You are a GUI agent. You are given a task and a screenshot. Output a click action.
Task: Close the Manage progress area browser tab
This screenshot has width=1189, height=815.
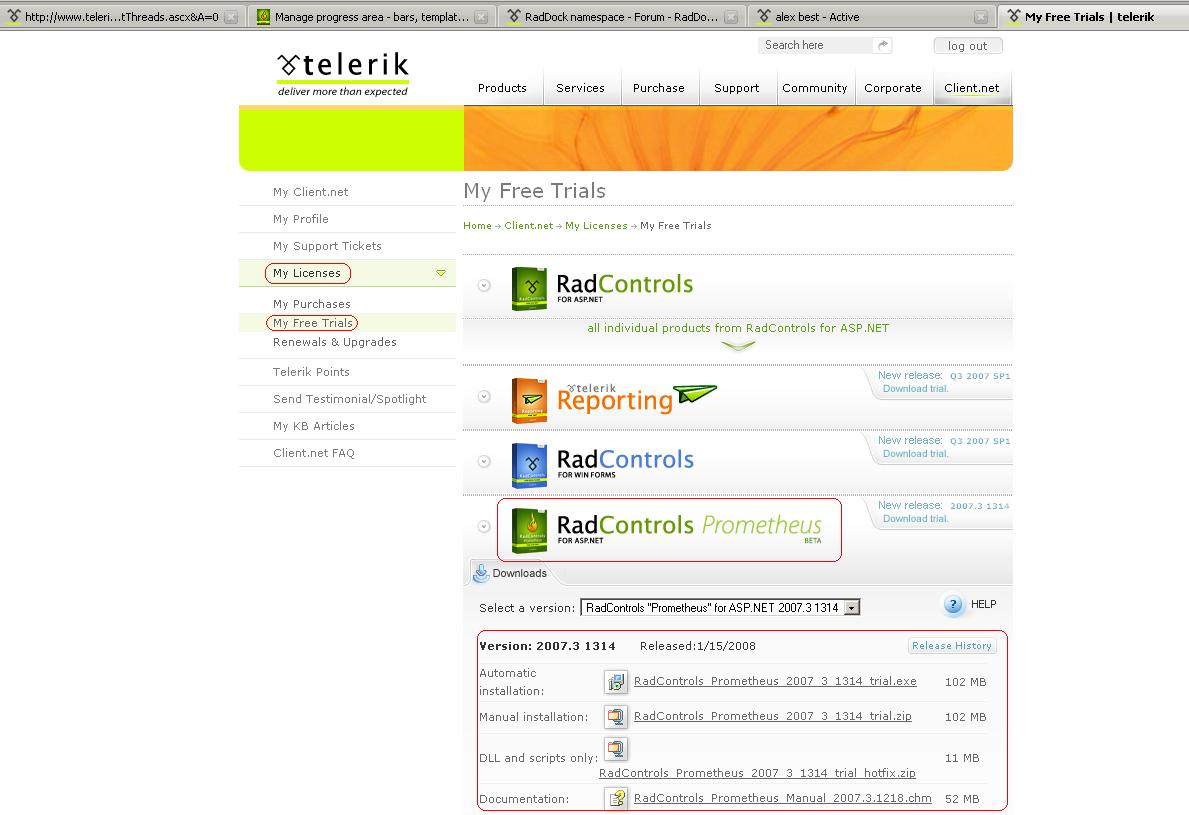481,17
